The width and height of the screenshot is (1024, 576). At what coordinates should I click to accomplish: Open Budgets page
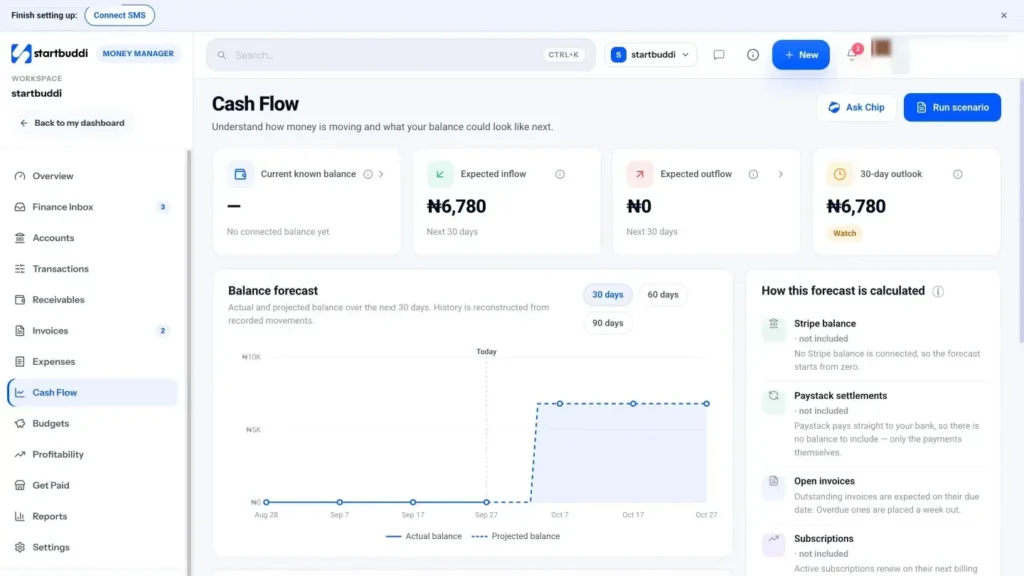click(92, 423)
